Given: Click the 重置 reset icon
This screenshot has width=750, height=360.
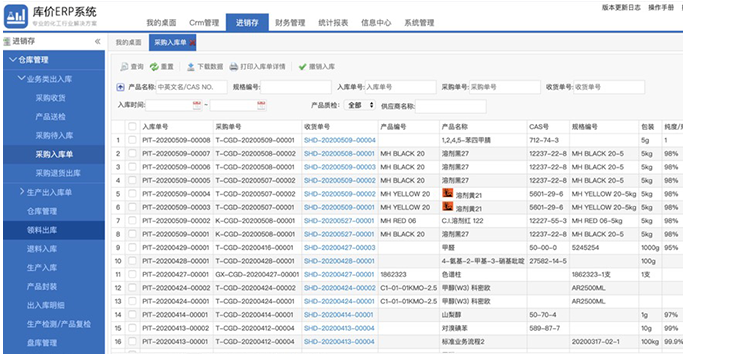Looking at the screenshot, I should [x=154, y=67].
